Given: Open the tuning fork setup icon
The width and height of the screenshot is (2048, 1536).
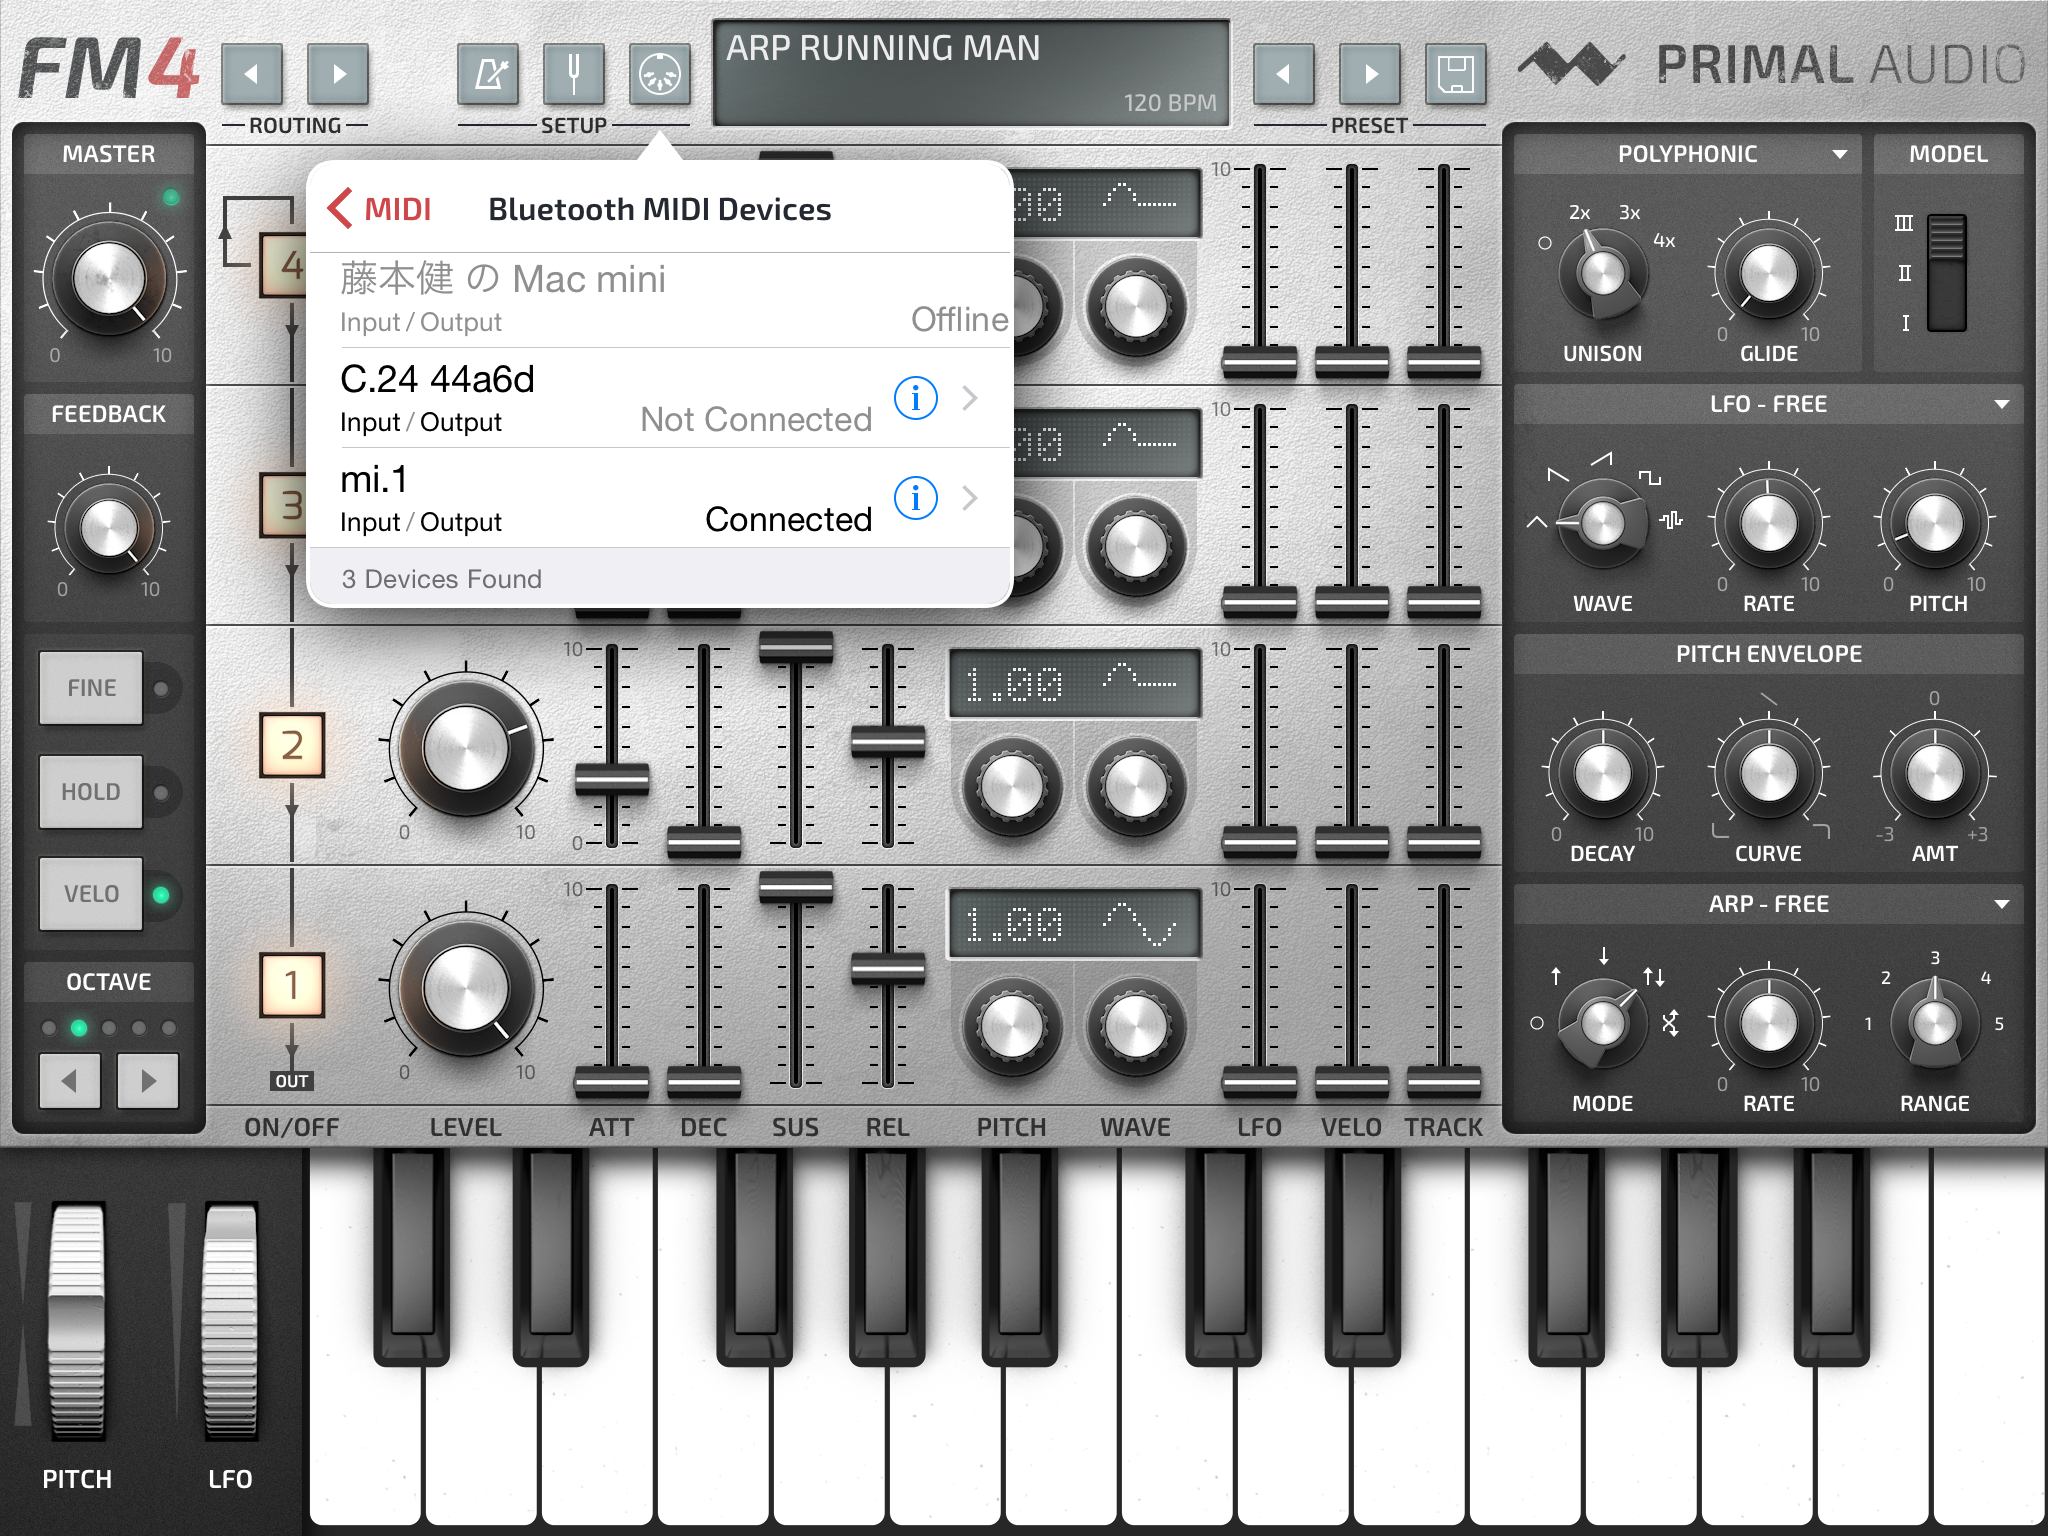Looking at the screenshot, I should [x=574, y=73].
